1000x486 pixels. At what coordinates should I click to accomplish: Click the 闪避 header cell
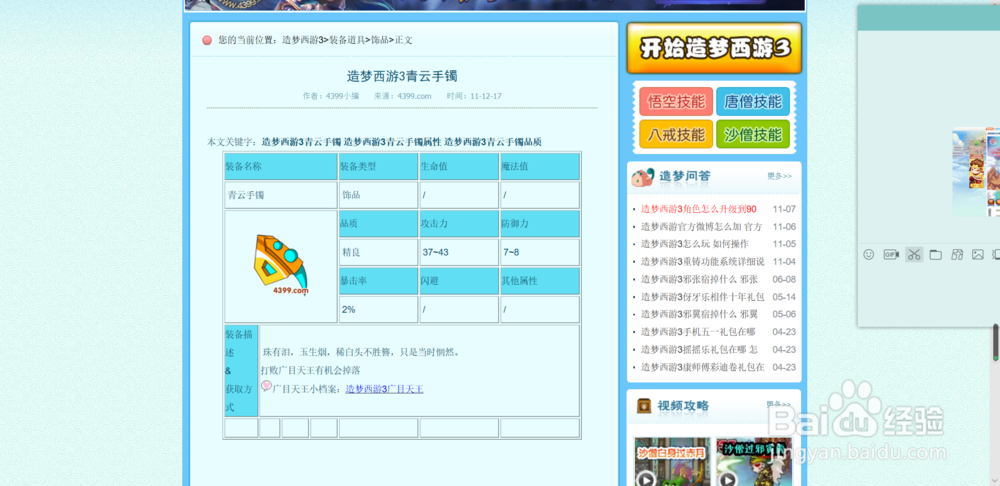tap(459, 281)
